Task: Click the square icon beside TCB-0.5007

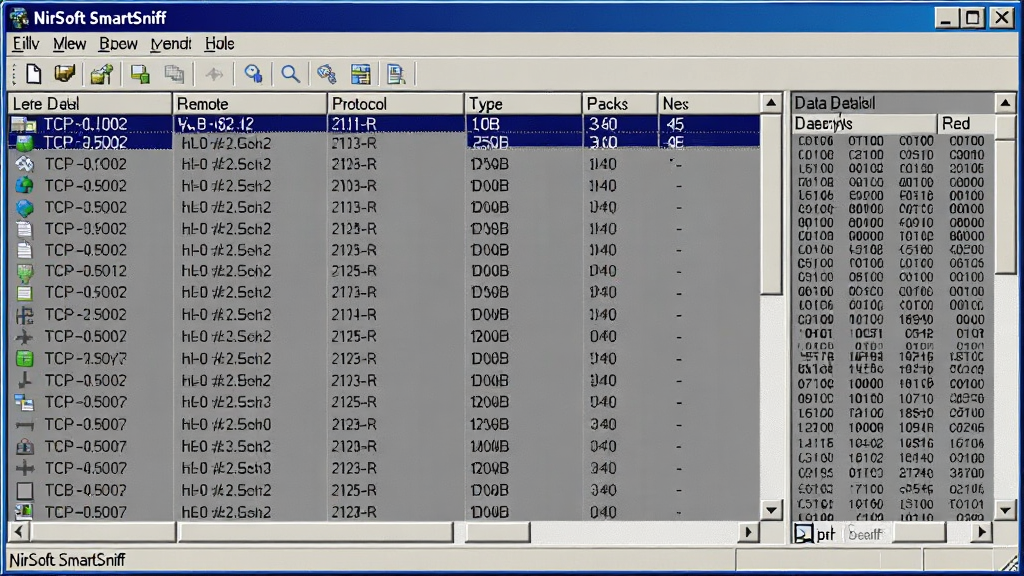Action: tap(24, 490)
